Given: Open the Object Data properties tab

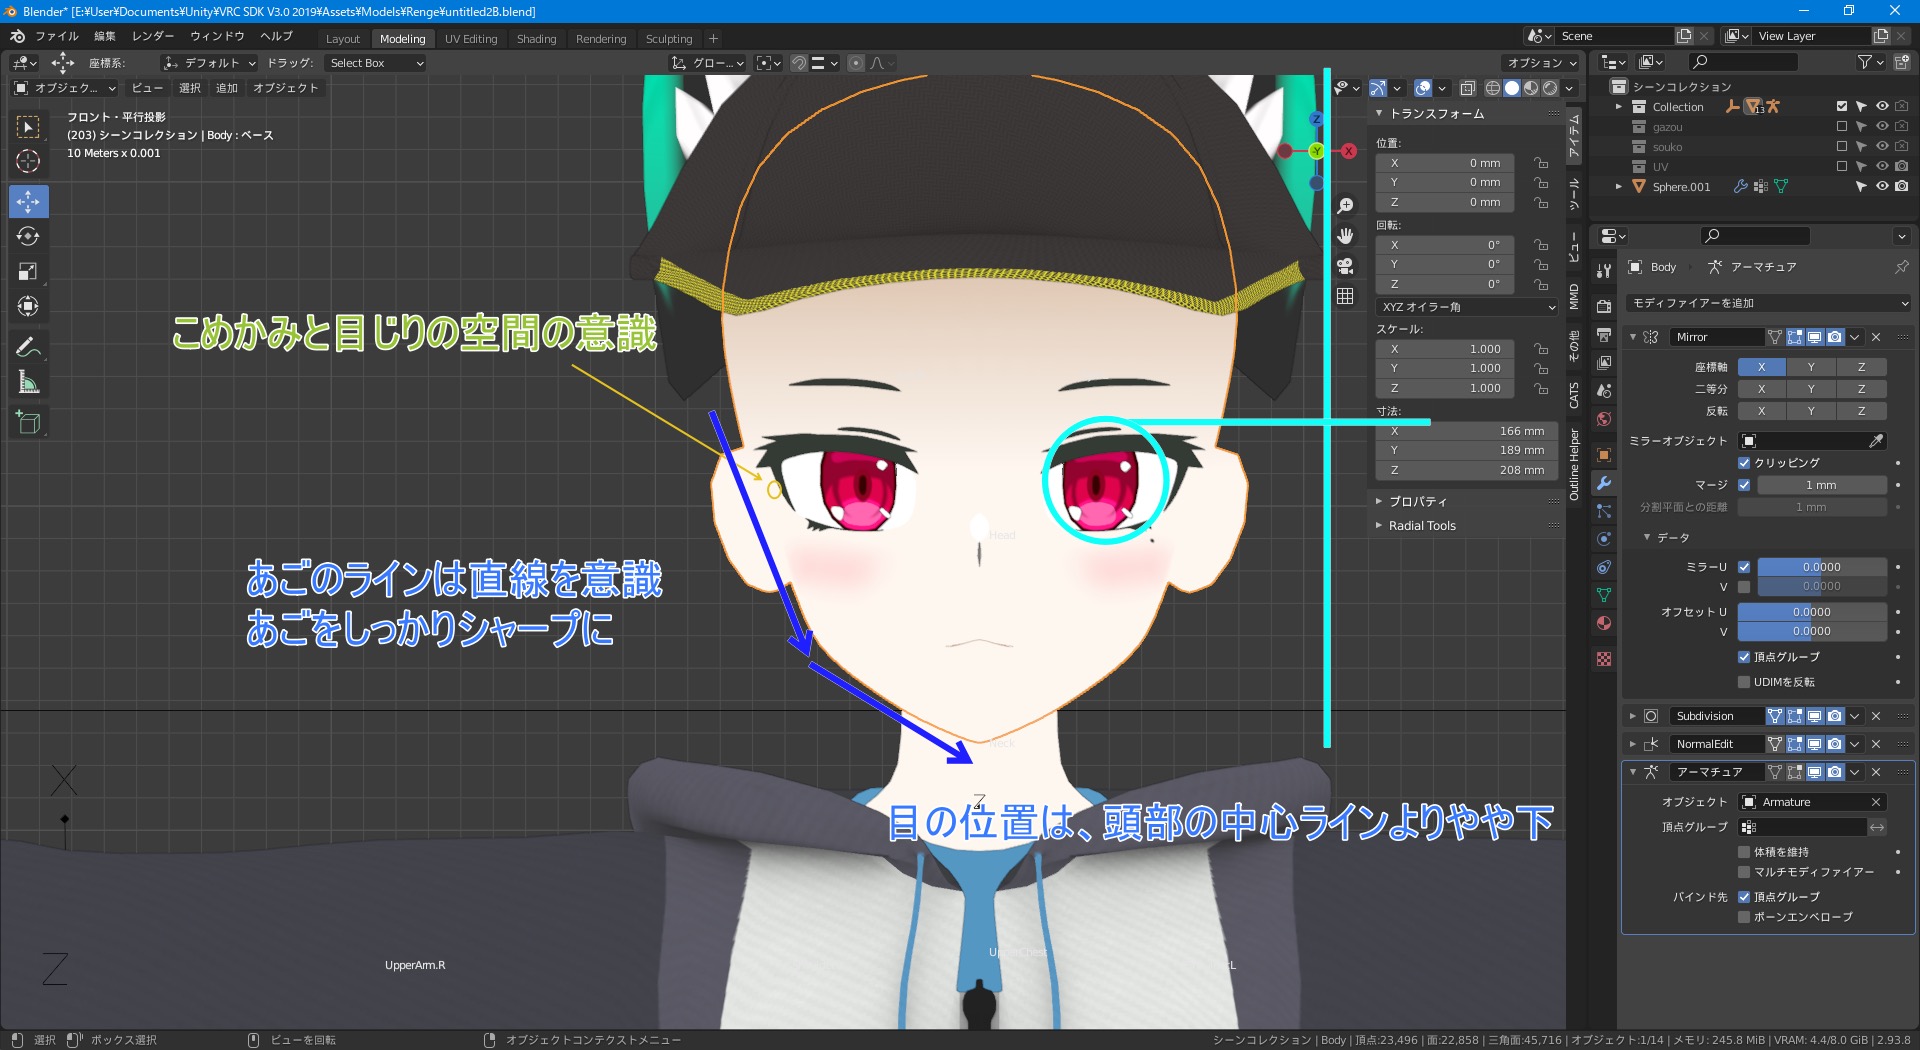Looking at the screenshot, I should click(1604, 595).
